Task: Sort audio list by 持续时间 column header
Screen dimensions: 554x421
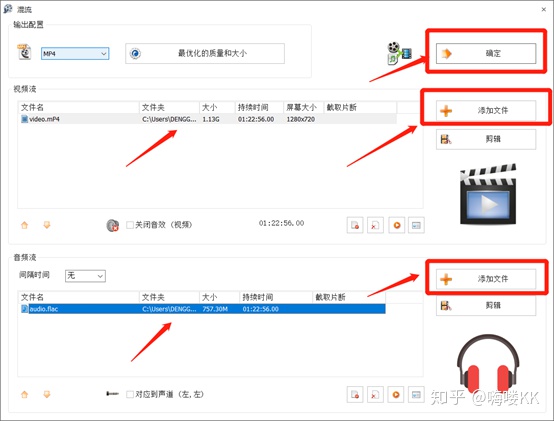Action: click(x=276, y=297)
